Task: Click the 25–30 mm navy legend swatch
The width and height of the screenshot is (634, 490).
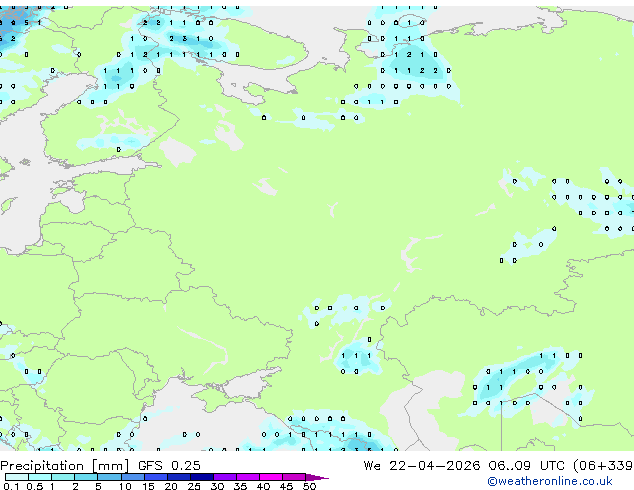Action: click(202, 477)
